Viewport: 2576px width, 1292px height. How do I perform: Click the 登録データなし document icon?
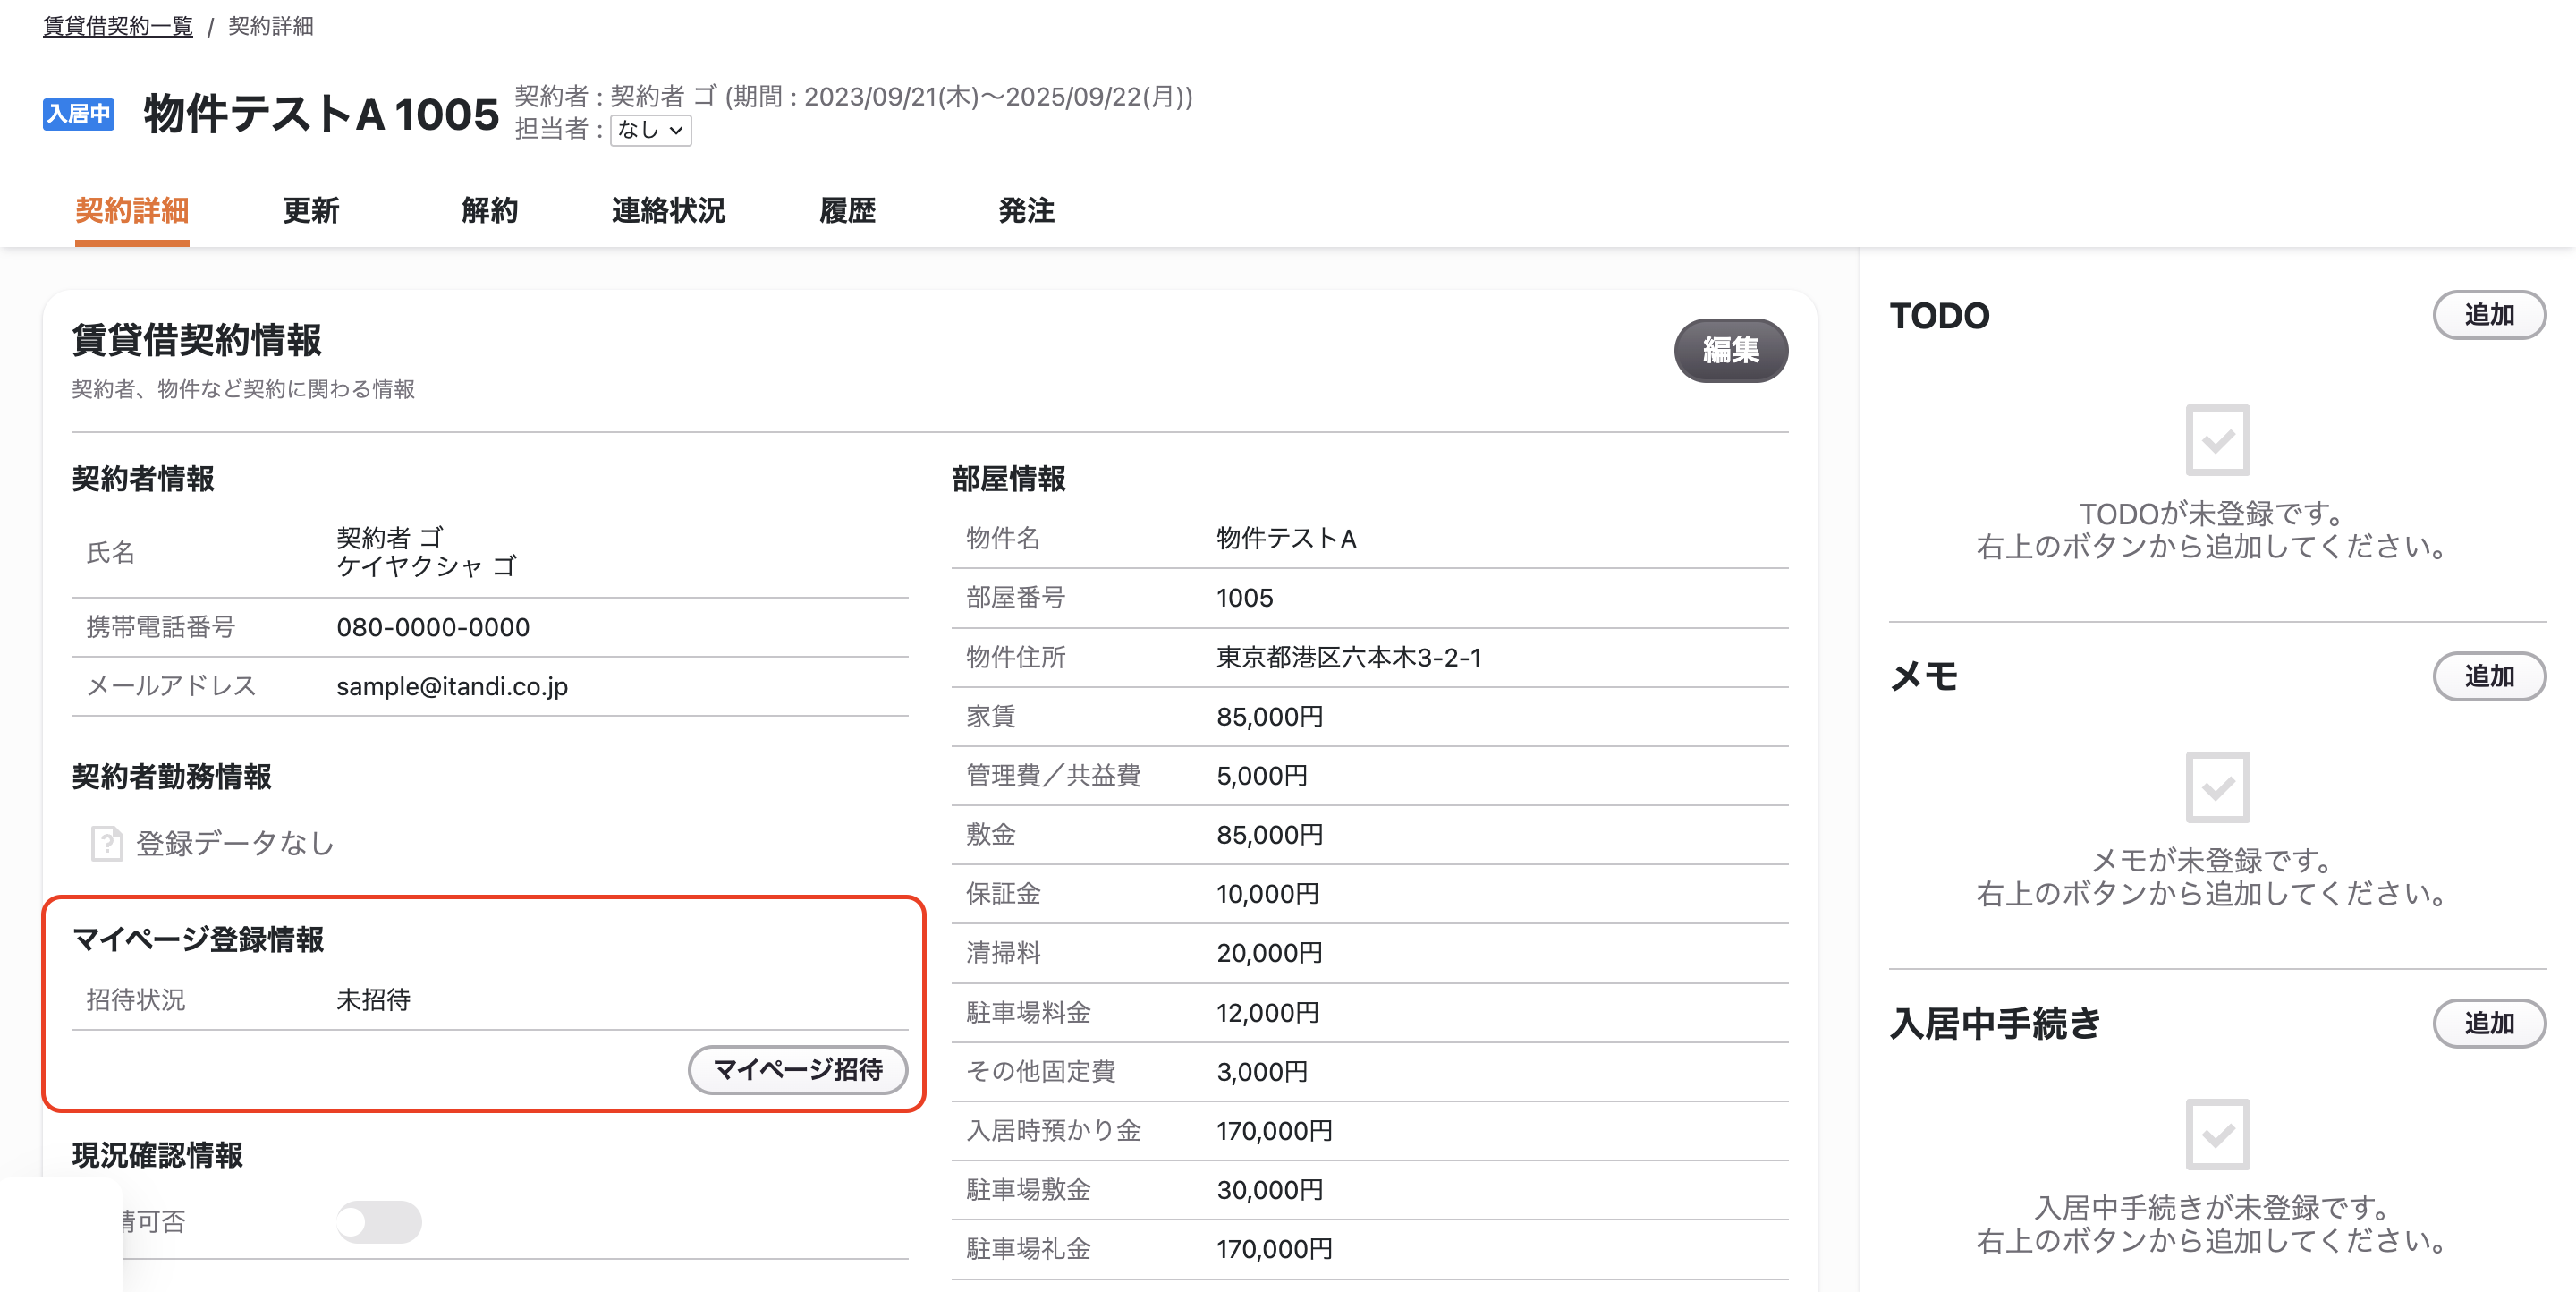click(x=106, y=843)
